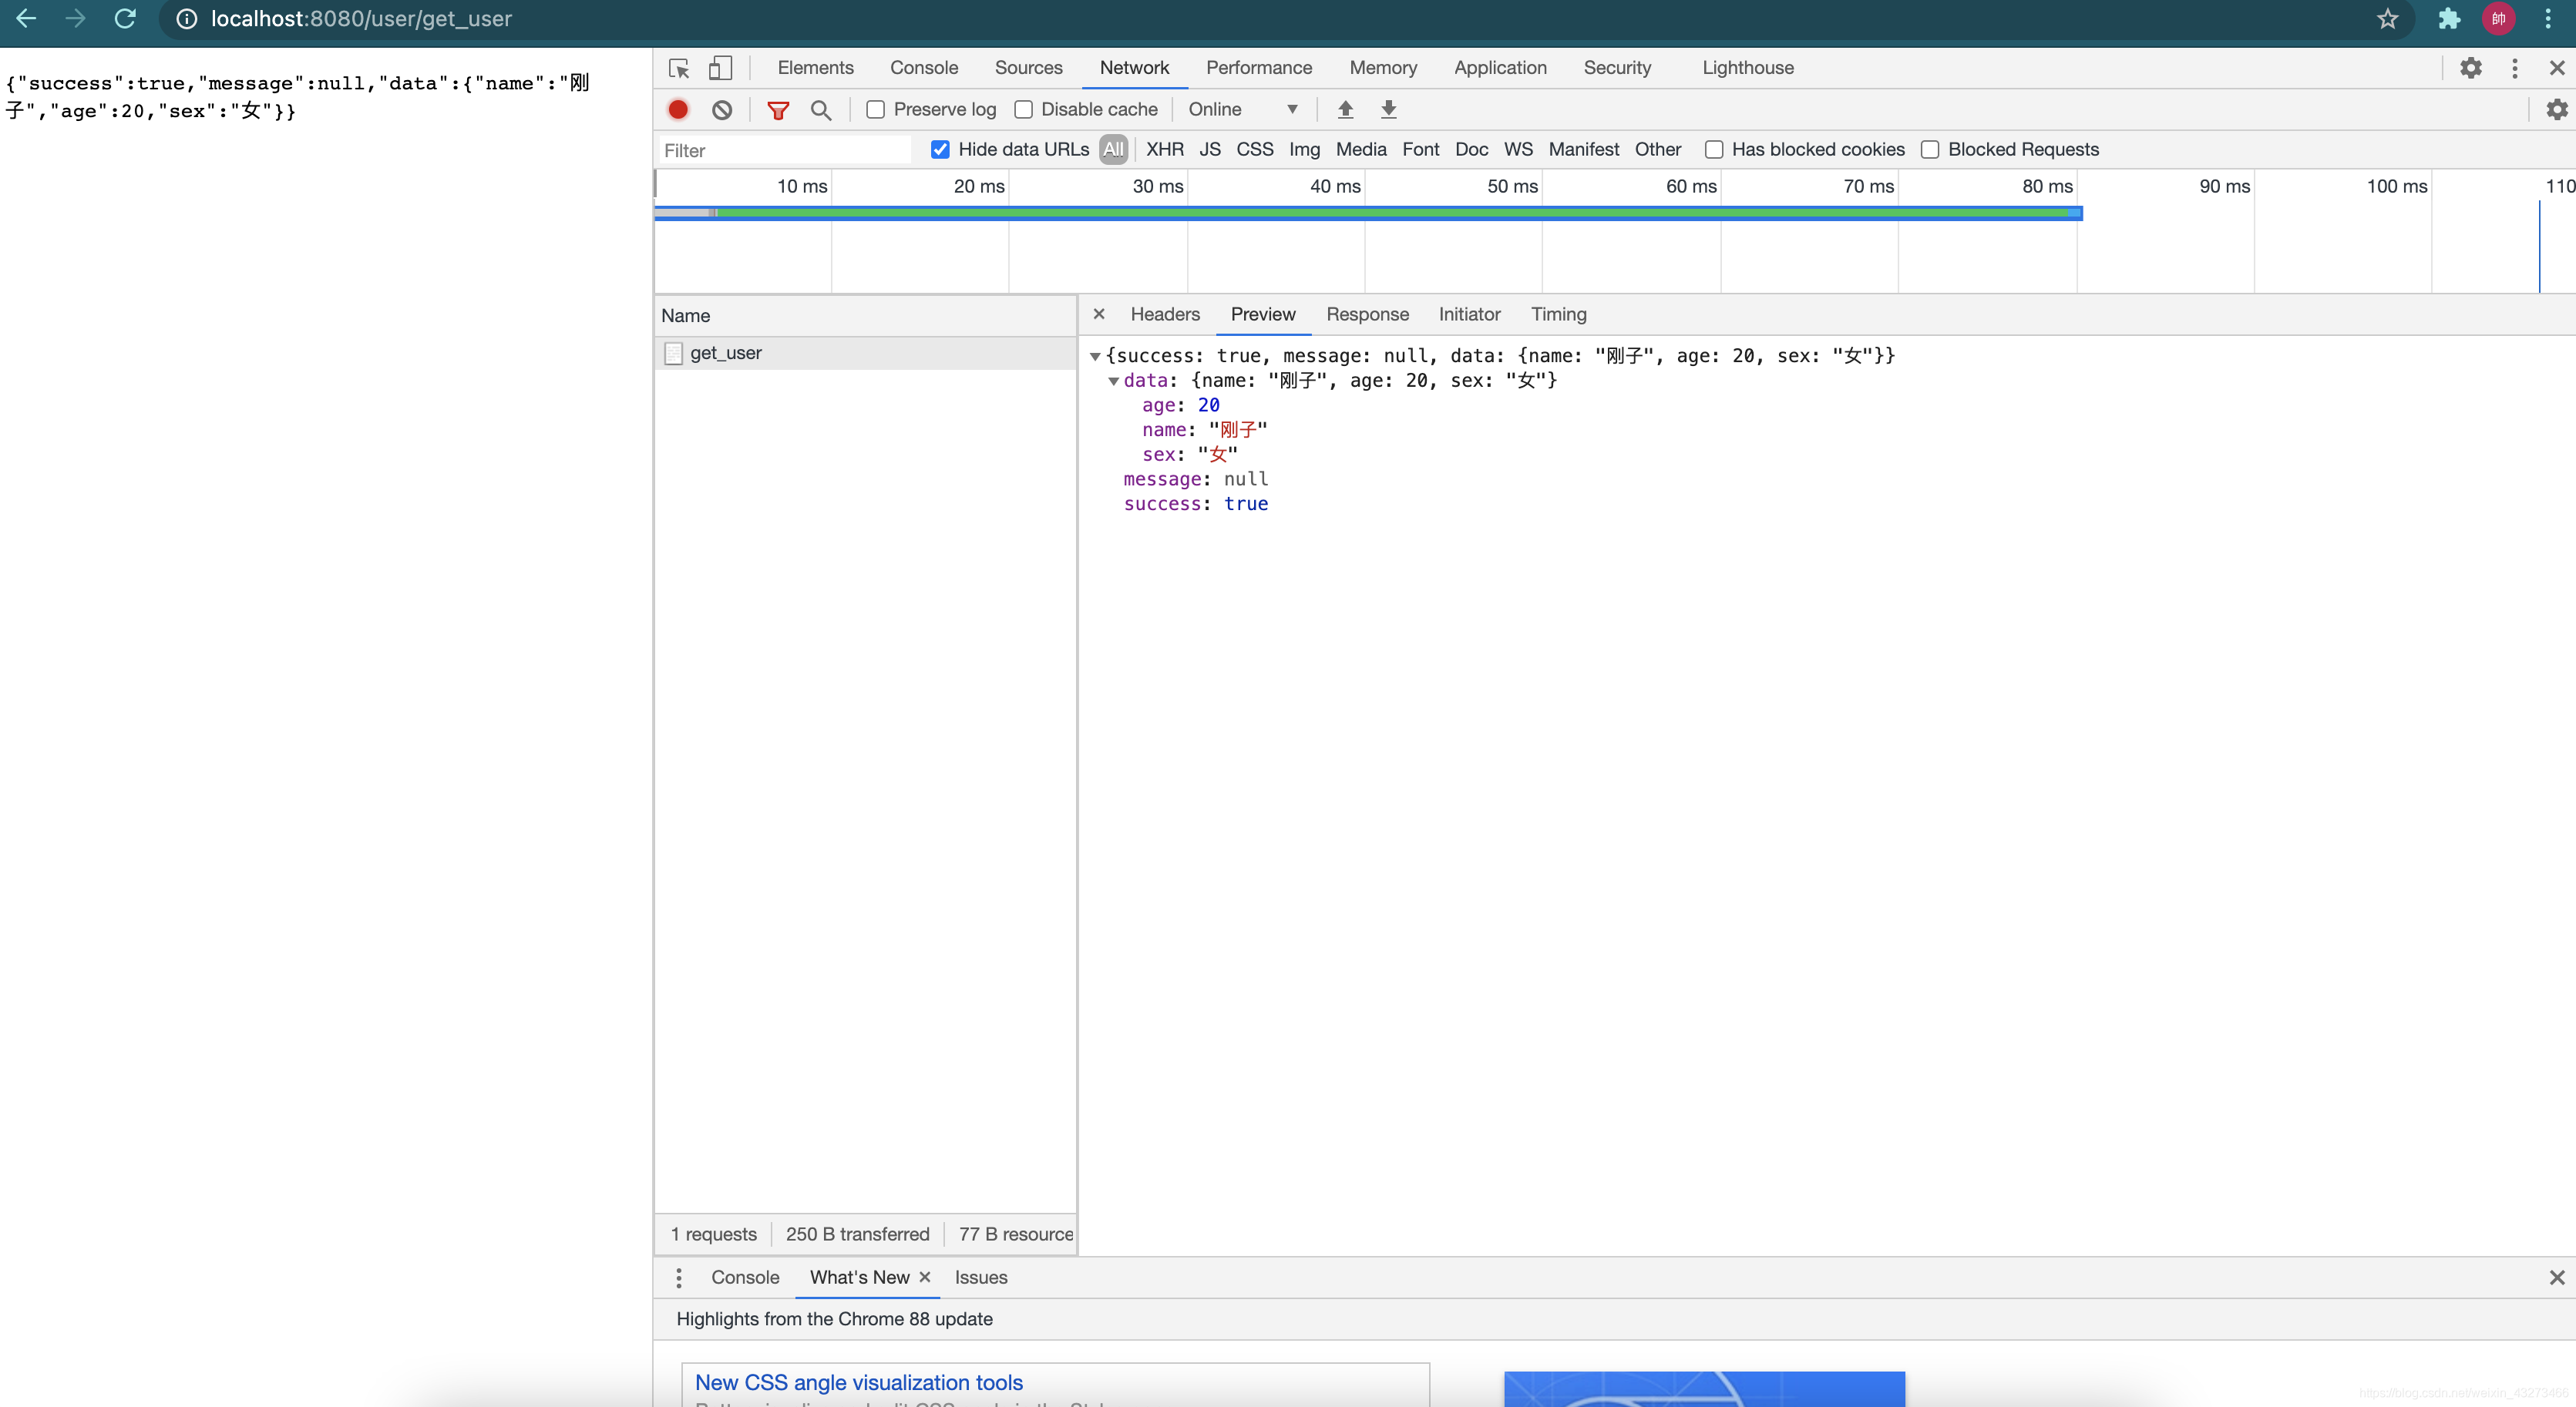
Task: Stop recording network log
Action: 678,110
